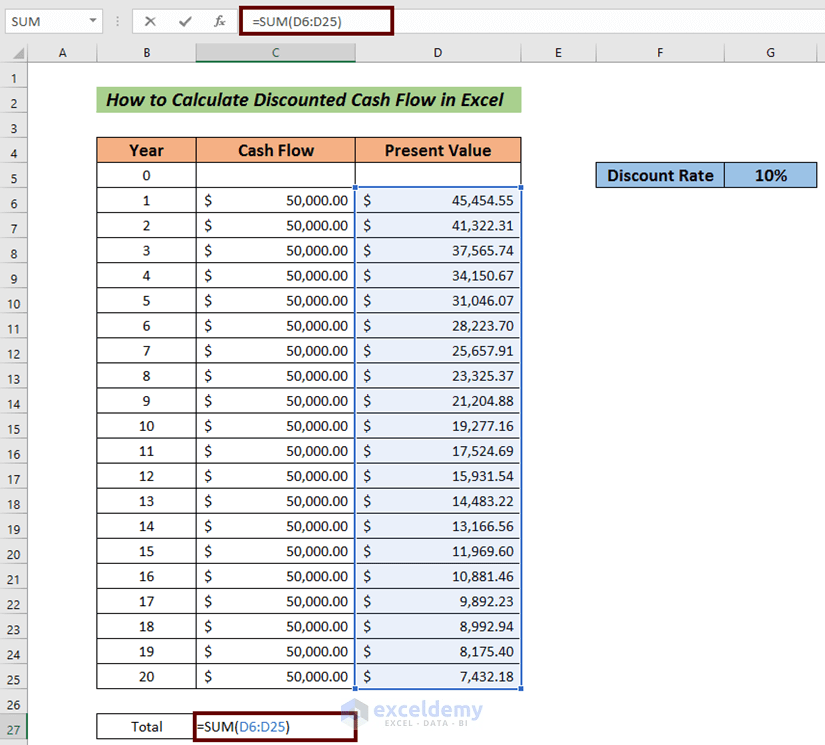Click row 27 heading
This screenshot has height=745, width=825.
click(14, 727)
